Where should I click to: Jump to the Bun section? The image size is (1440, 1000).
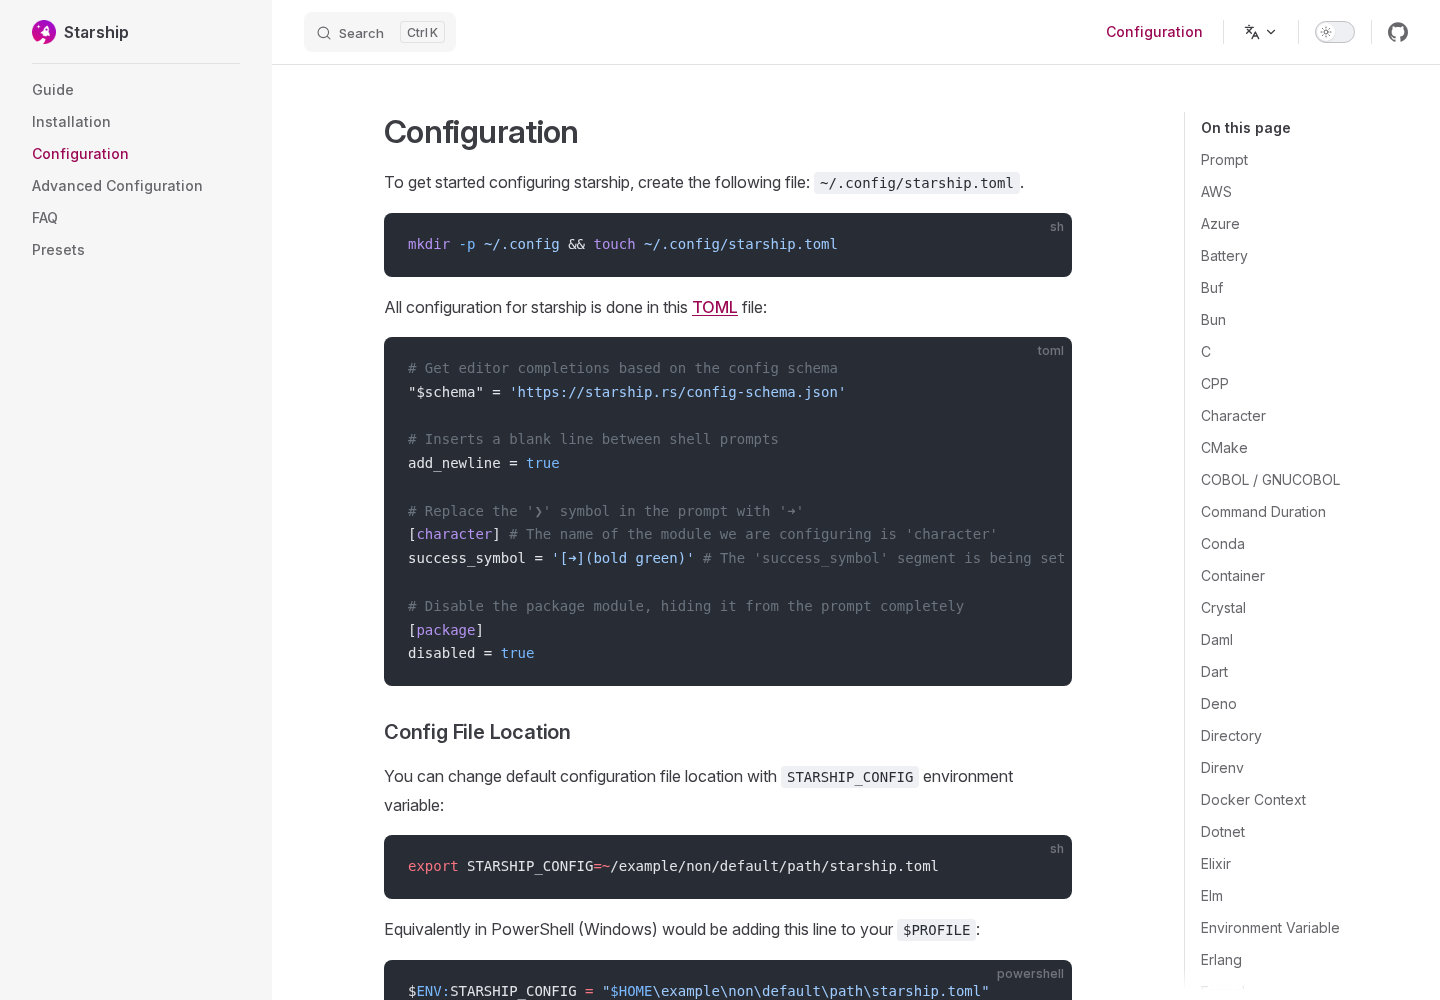1213,320
